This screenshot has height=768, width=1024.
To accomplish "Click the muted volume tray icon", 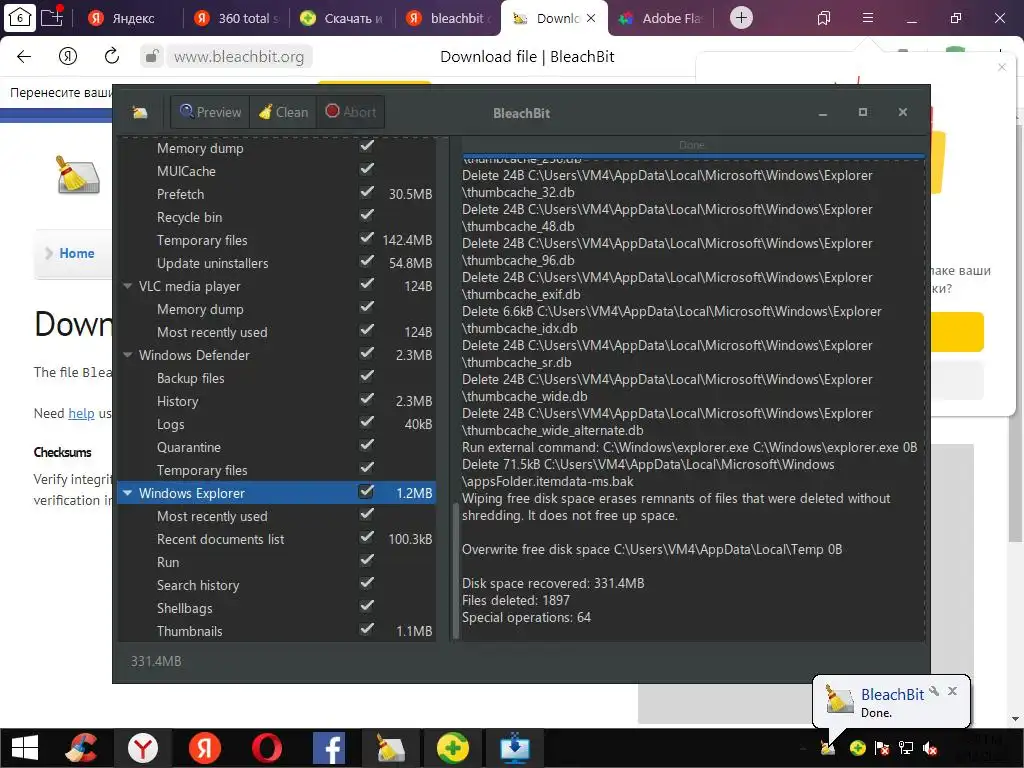I will 930,748.
